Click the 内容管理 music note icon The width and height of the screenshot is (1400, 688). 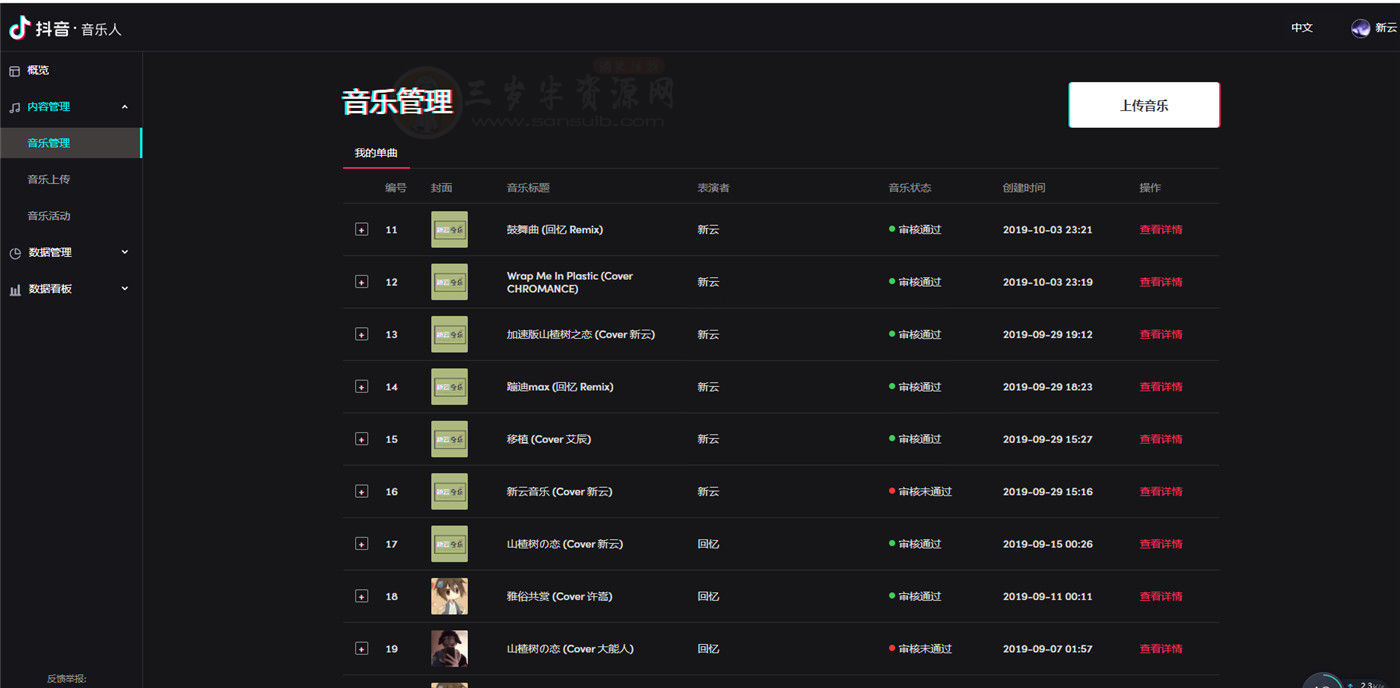tap(15, 107)
